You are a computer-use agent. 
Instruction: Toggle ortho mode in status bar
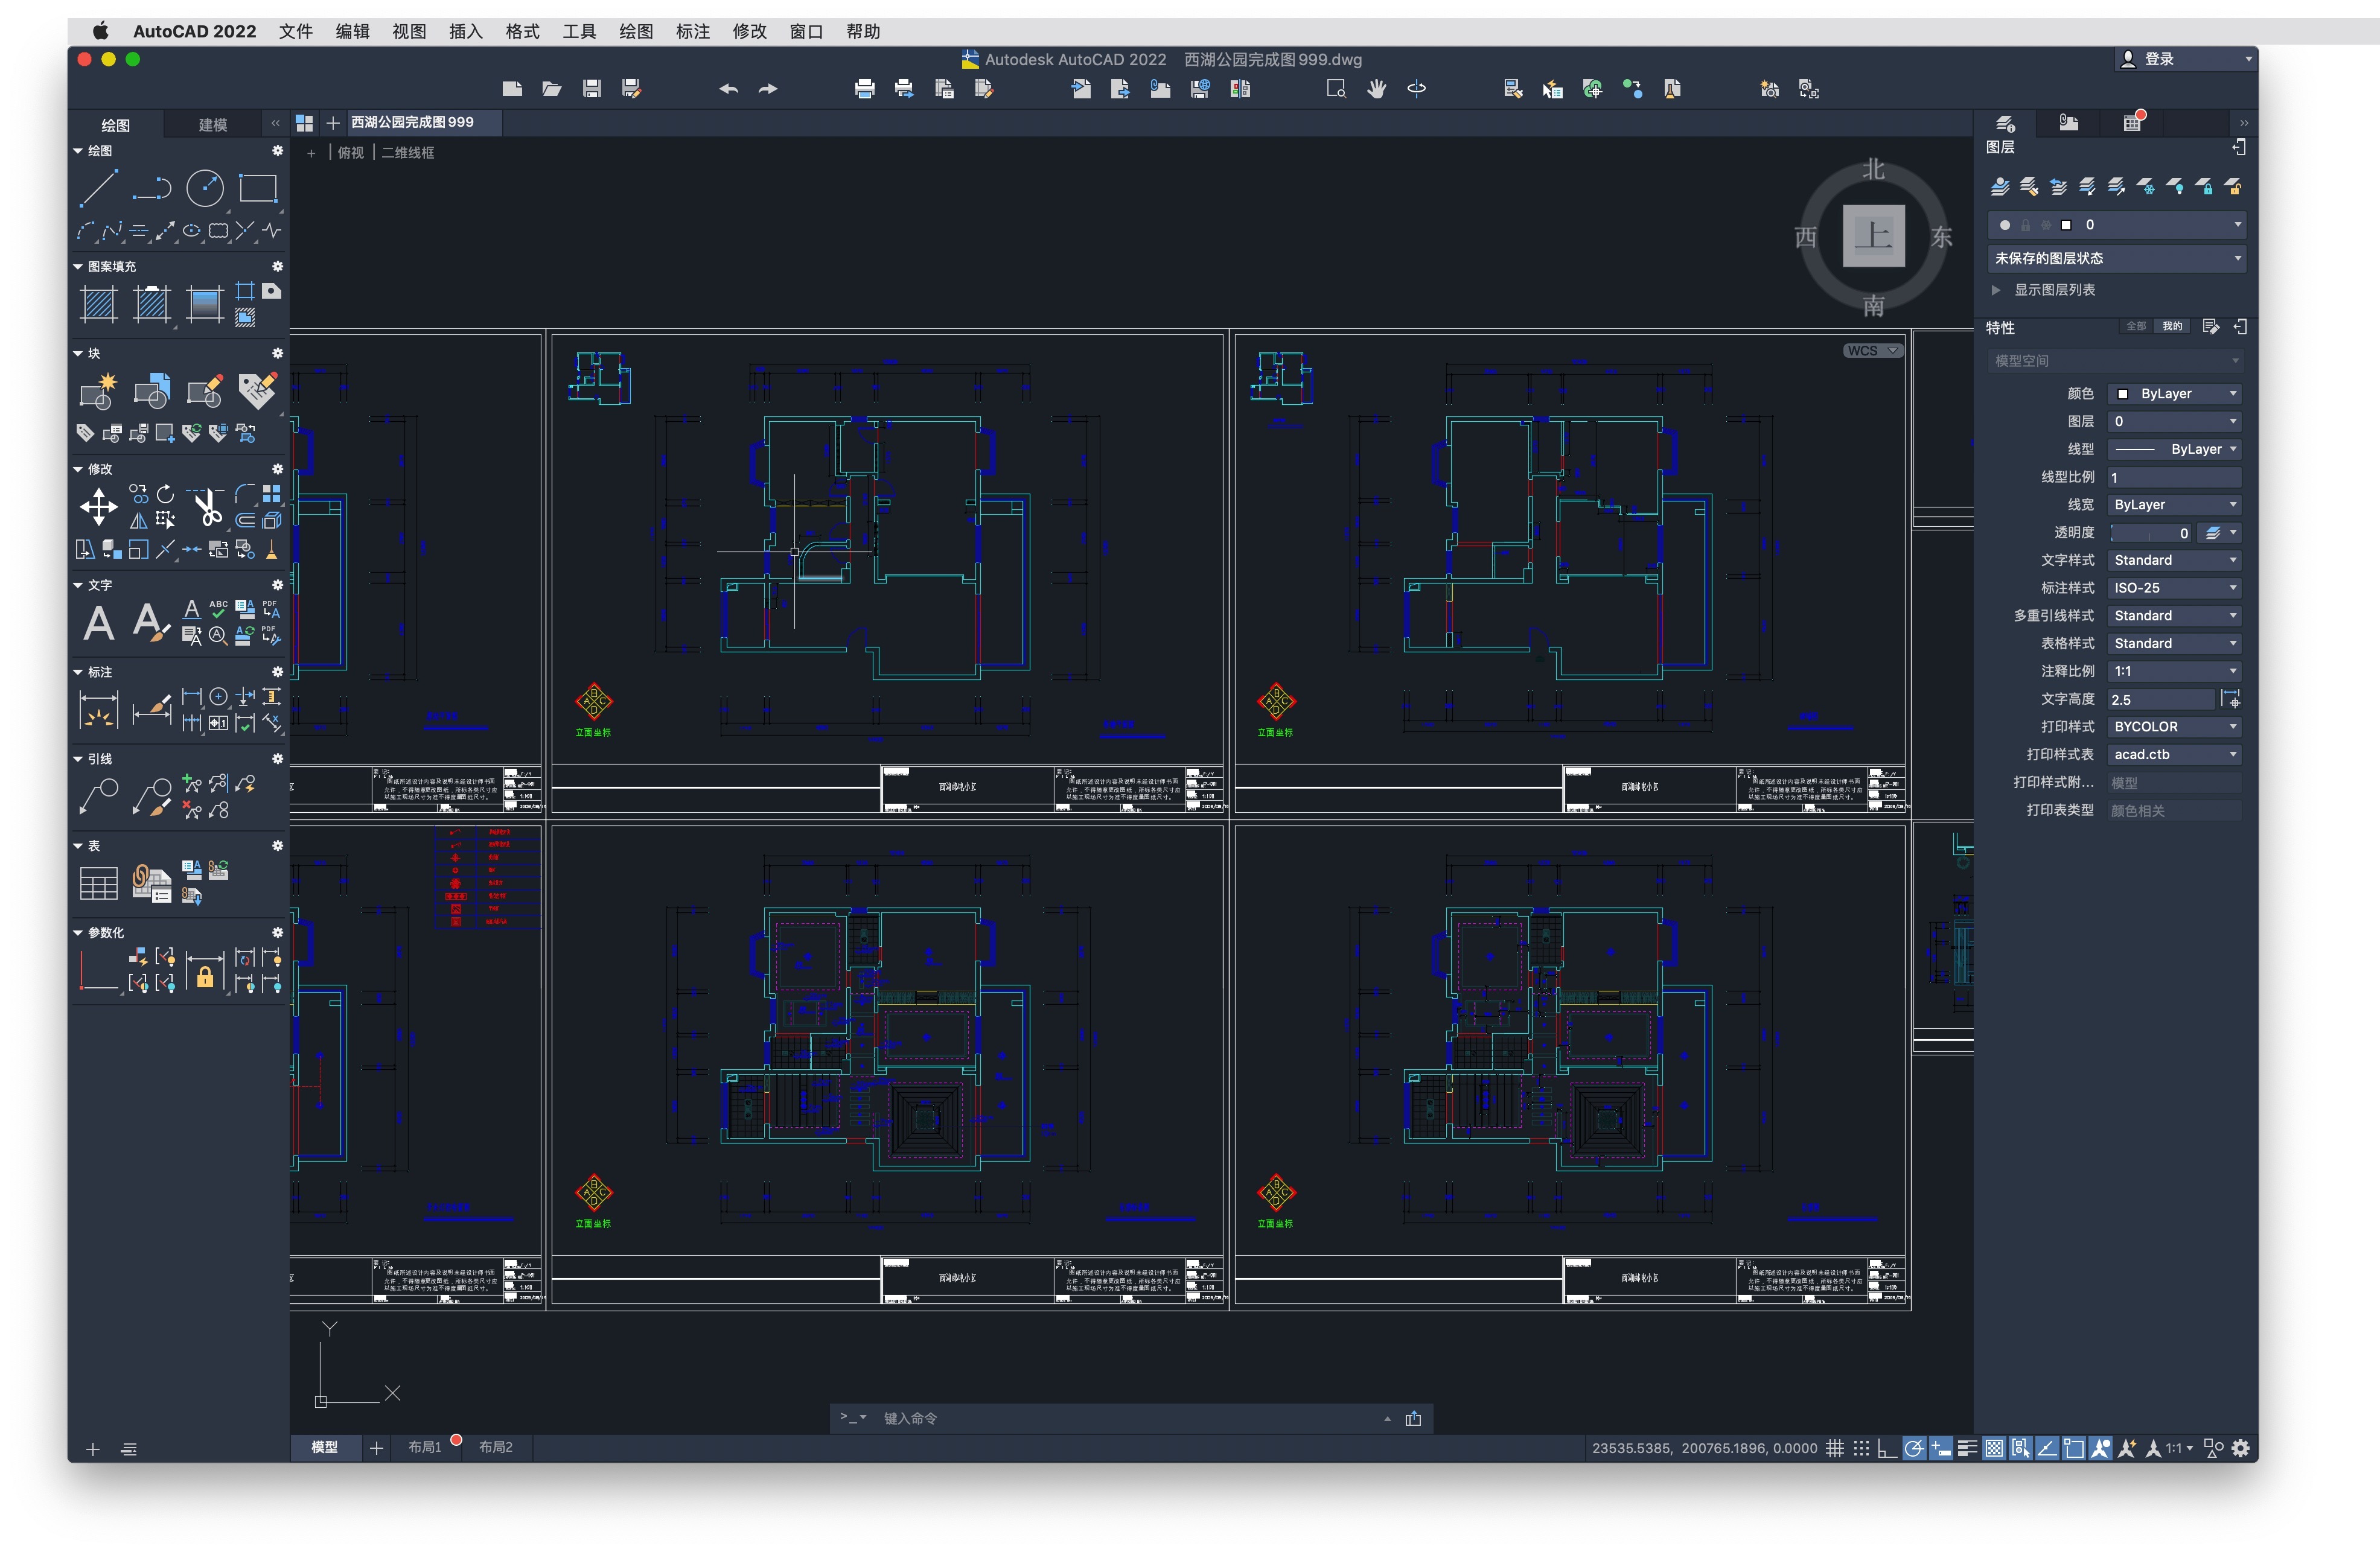(1887, 1448)
